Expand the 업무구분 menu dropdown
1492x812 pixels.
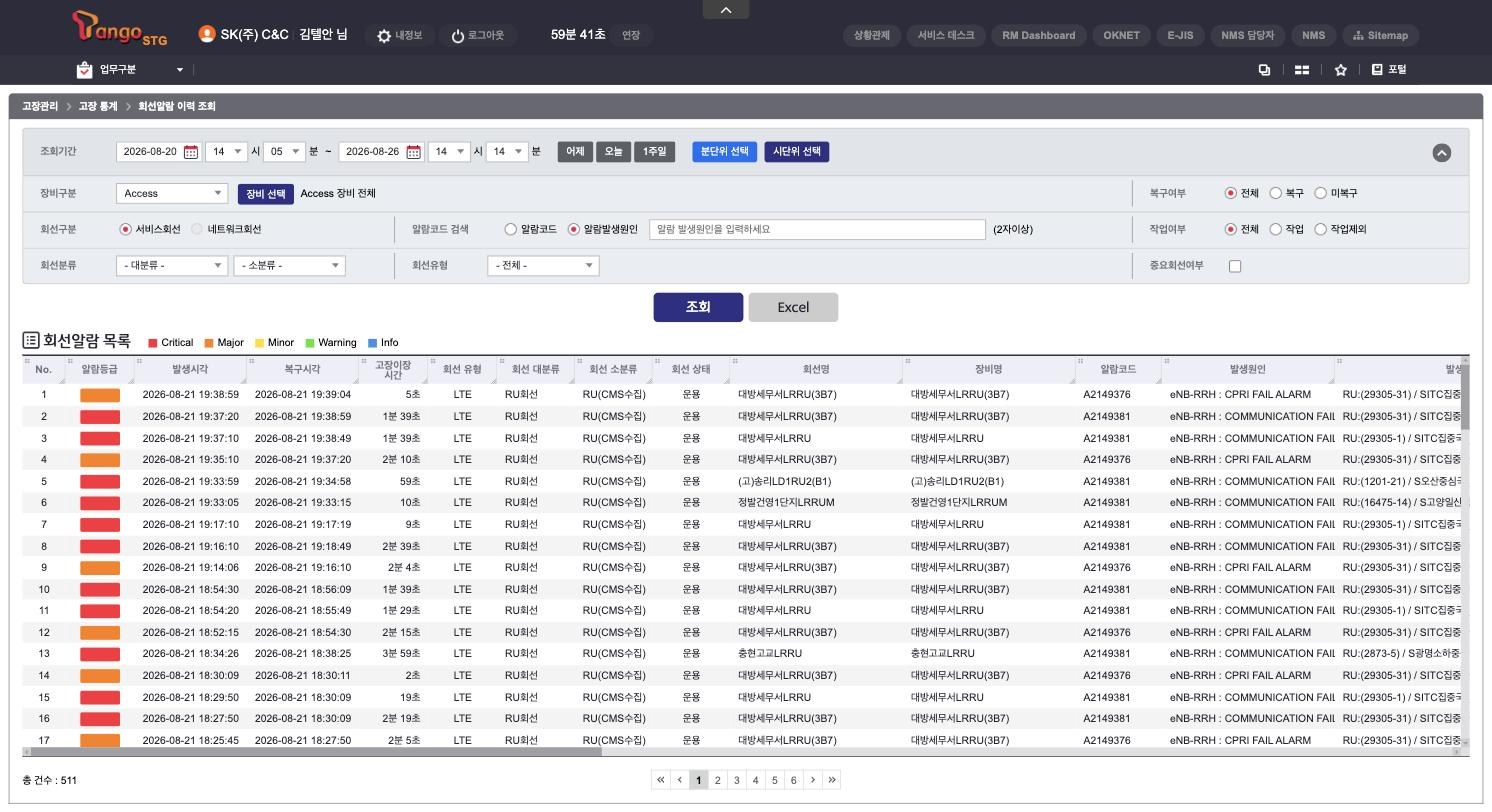click(180, 70)
